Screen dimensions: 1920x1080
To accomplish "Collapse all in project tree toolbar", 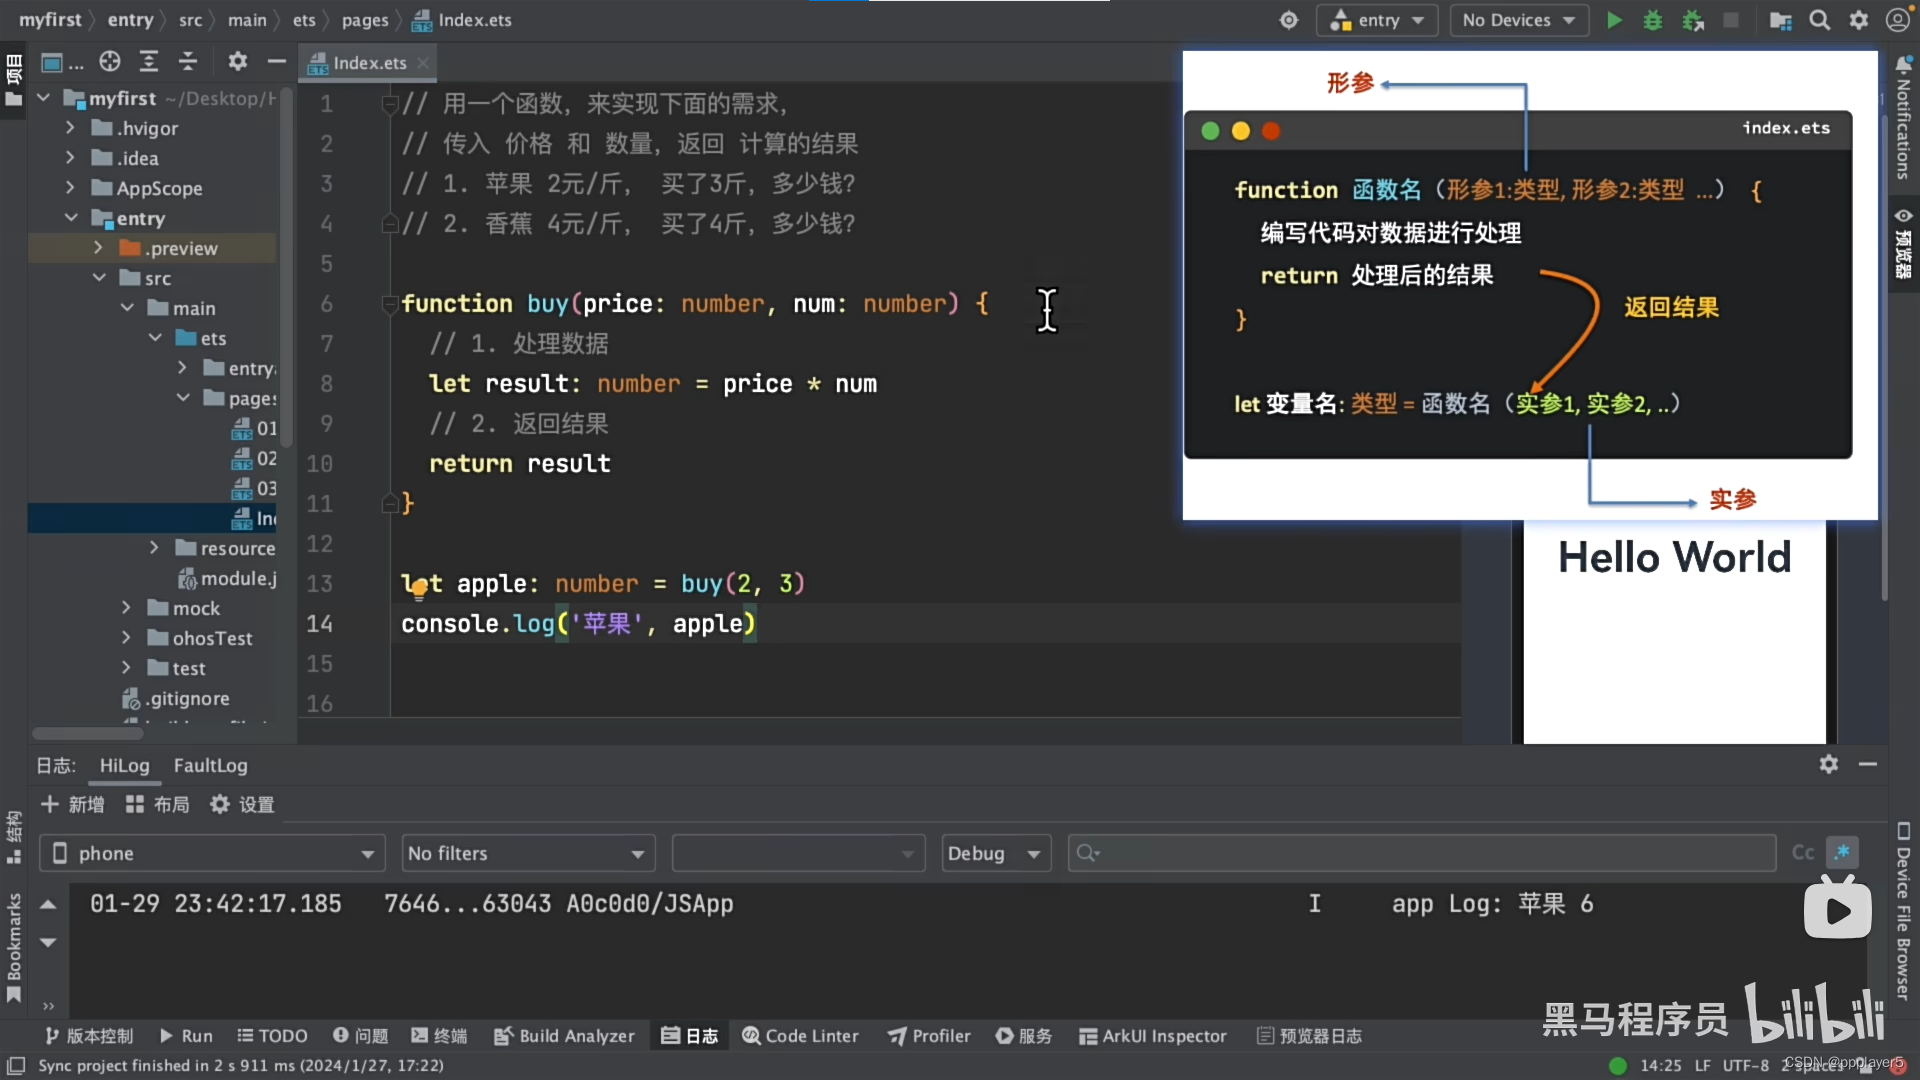I will 187,62.
